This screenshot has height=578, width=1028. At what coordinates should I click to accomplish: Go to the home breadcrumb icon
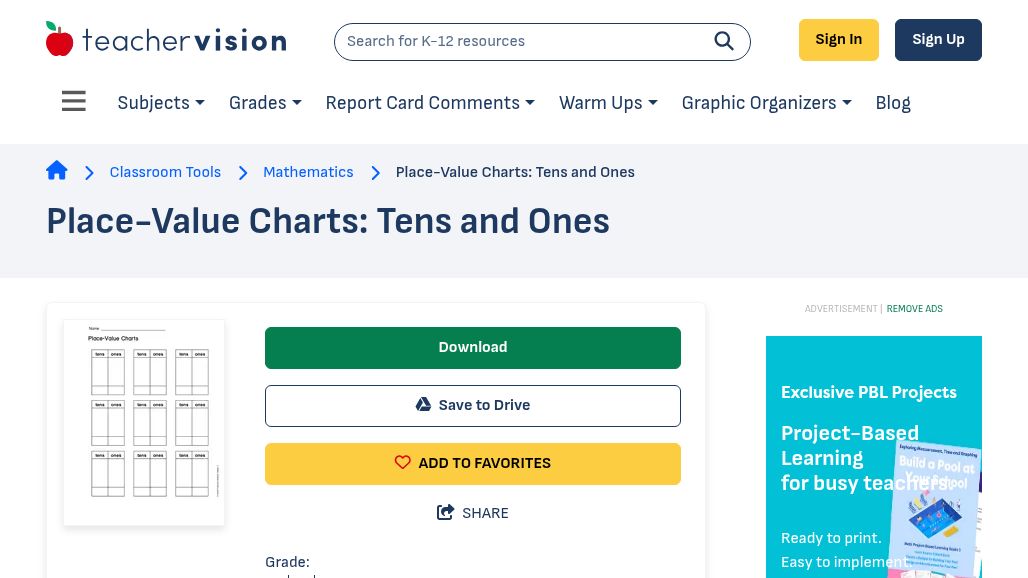(57, 171)
